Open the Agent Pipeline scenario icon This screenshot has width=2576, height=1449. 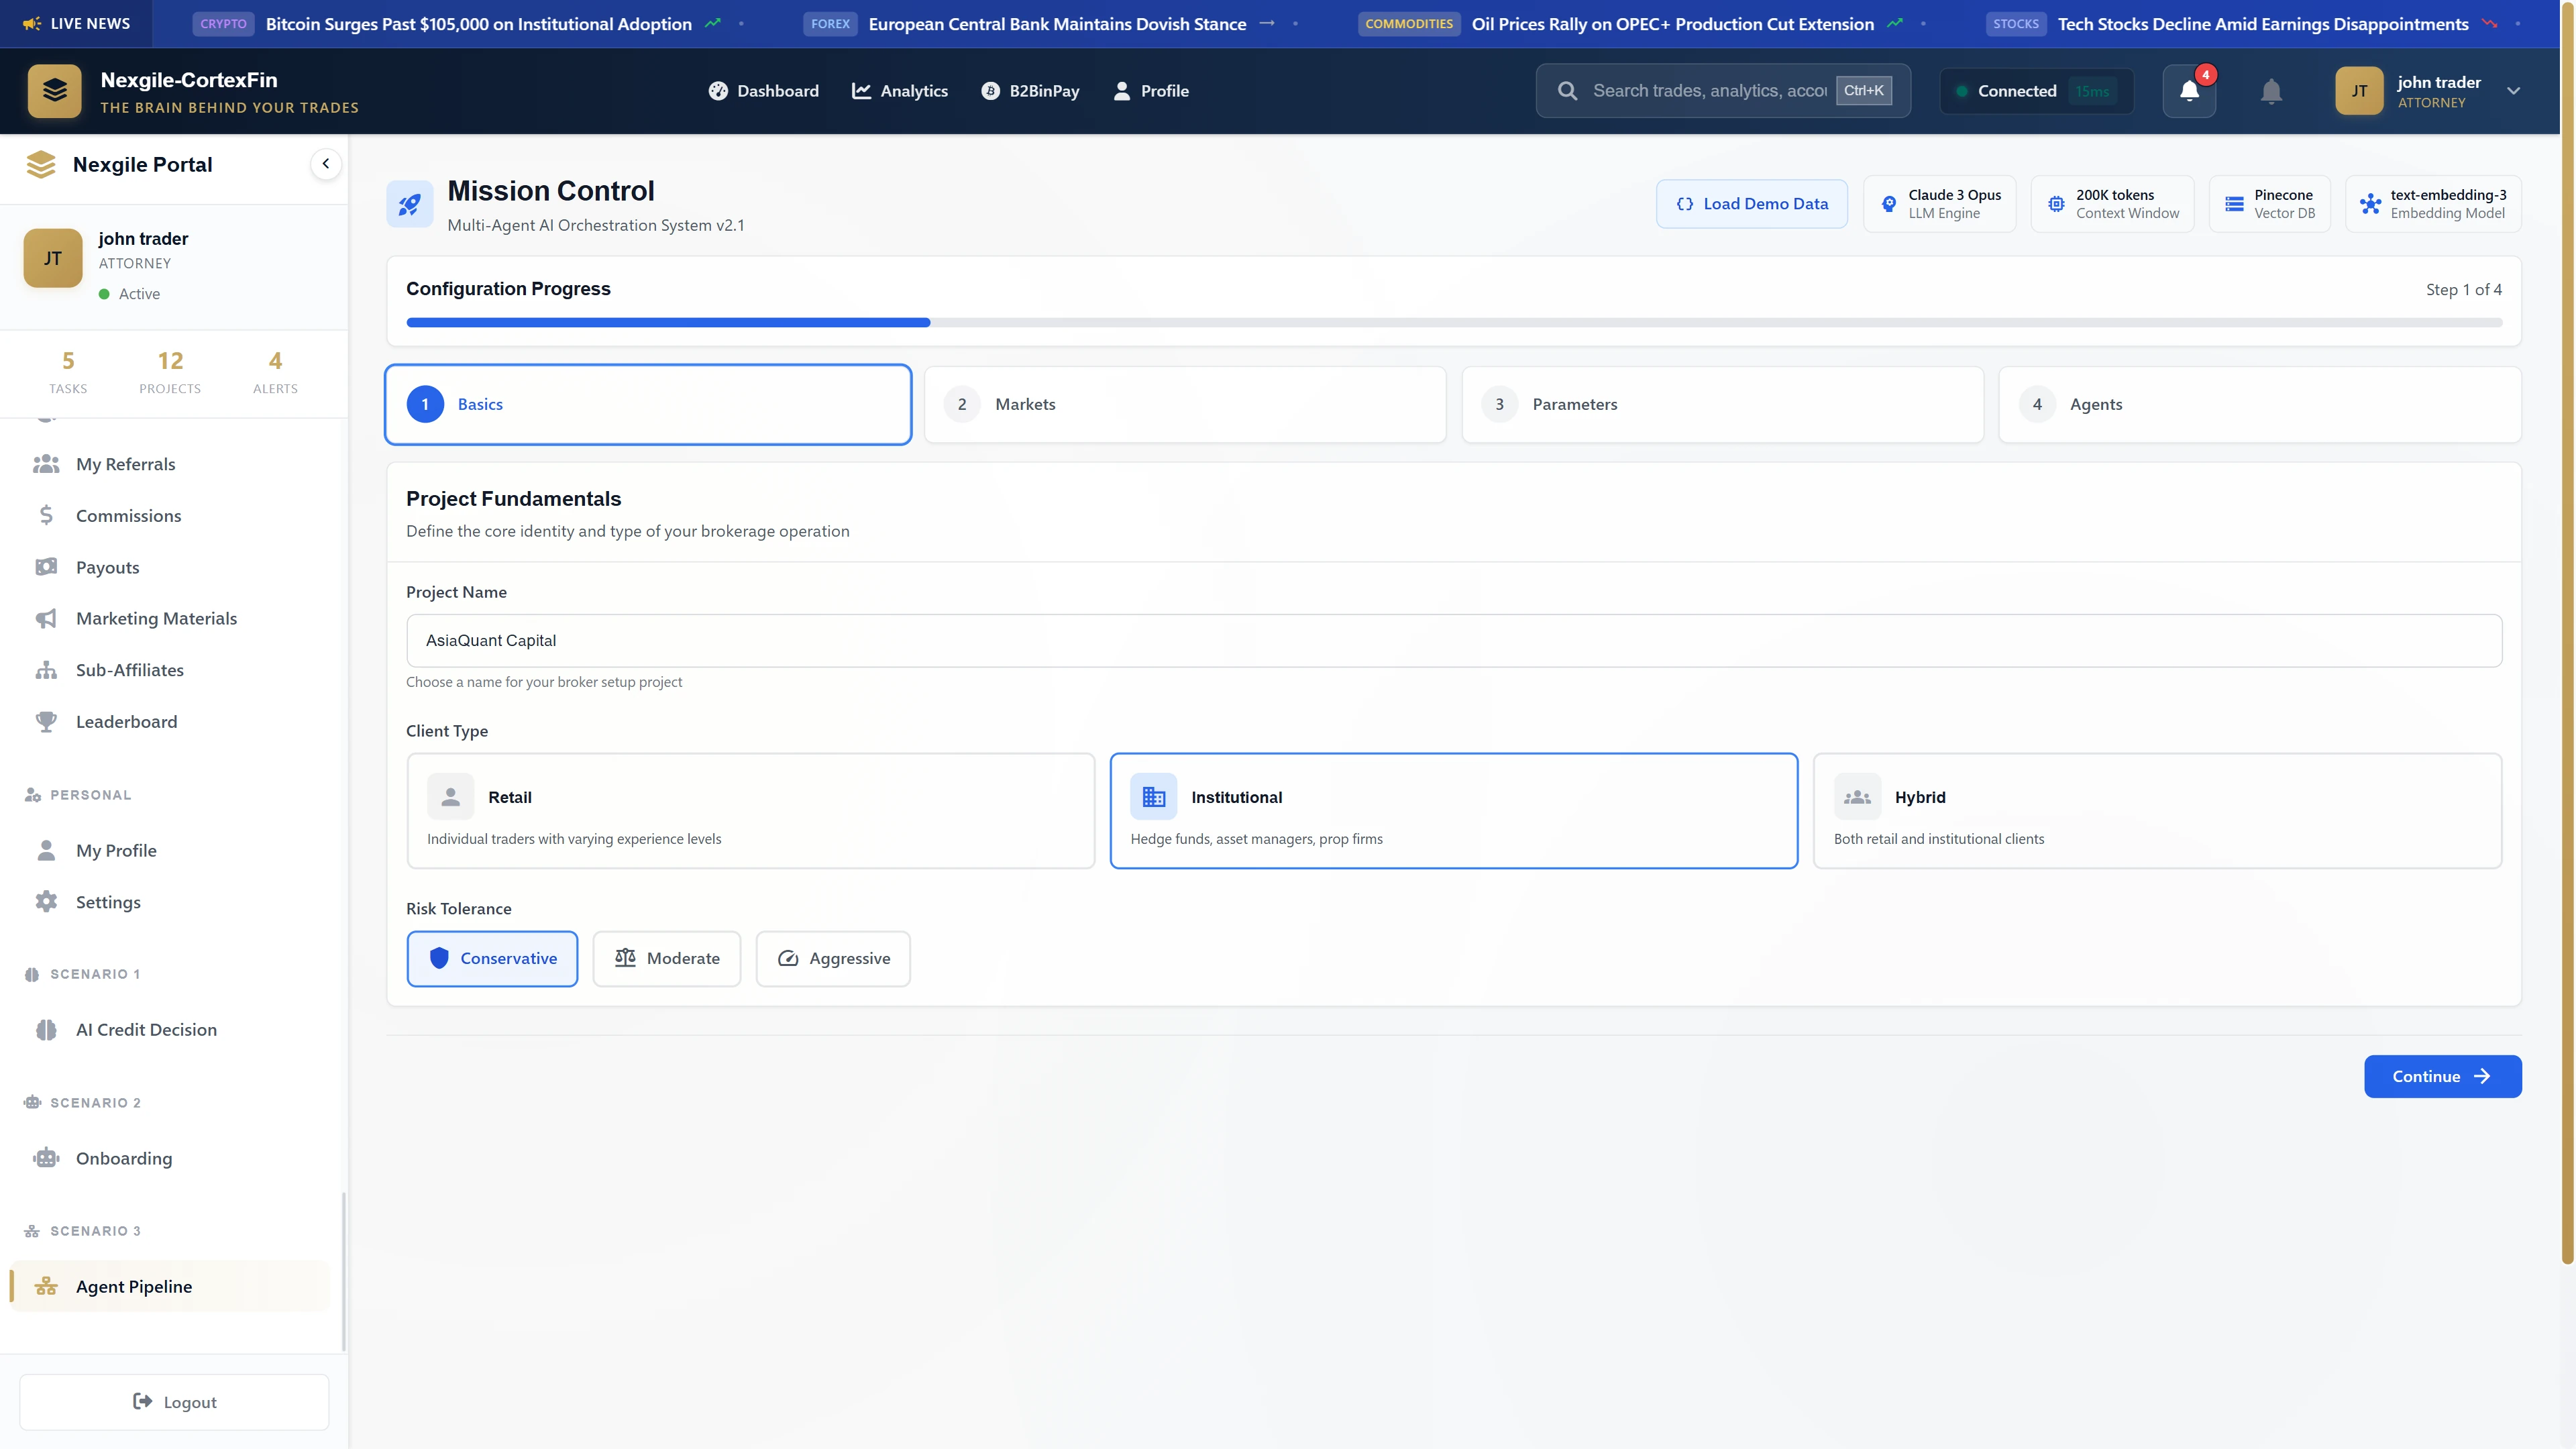click(x=46, y=1286)
